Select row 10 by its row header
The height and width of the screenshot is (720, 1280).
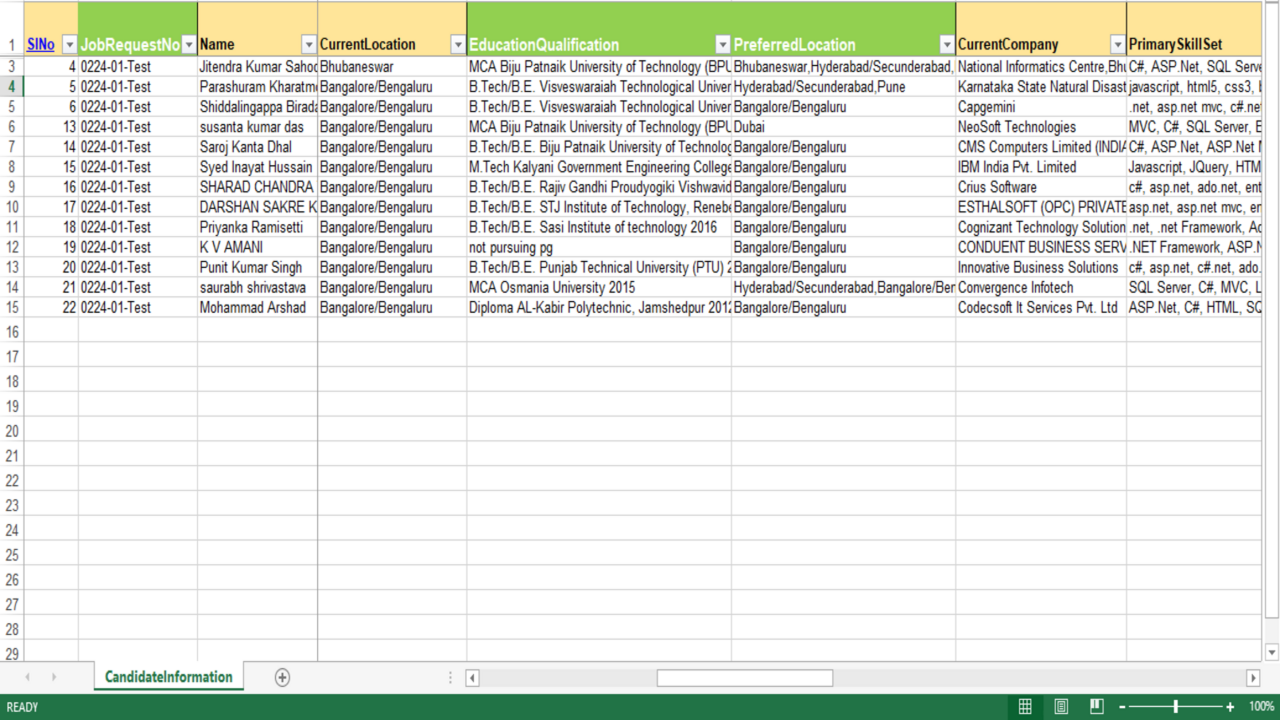coord(12,207)
